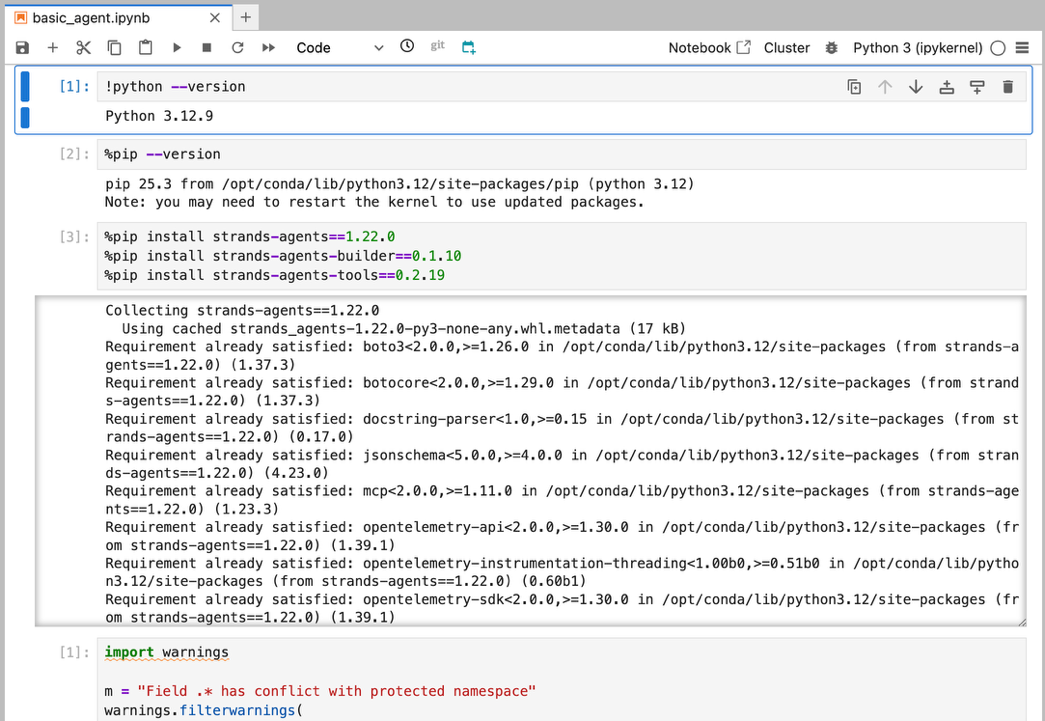
Task: Restart kernel and run all cells icon
Action: click(269, 47)
